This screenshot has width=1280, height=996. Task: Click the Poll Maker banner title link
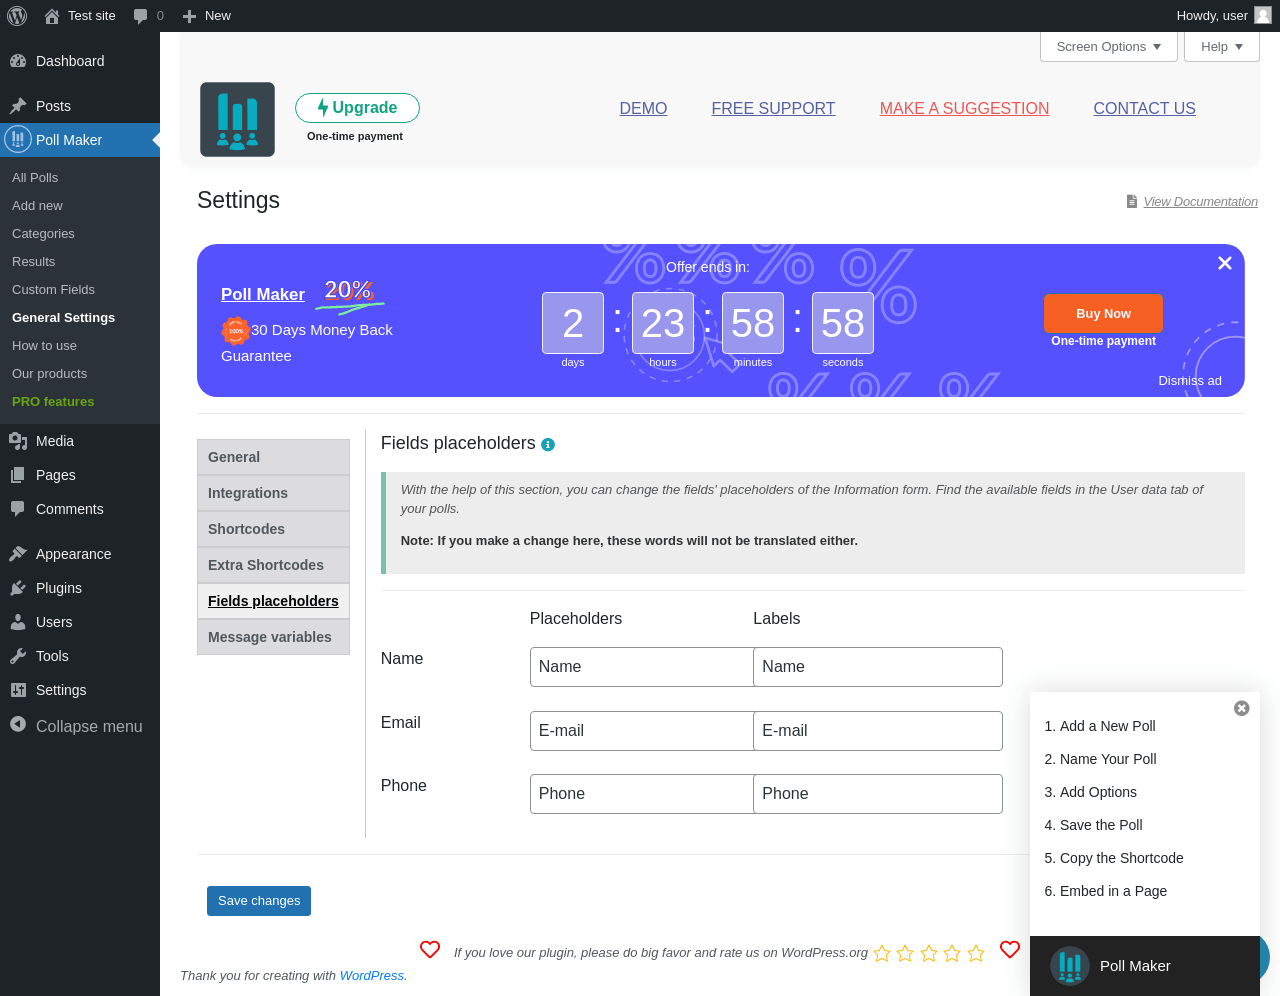point(263,294)
